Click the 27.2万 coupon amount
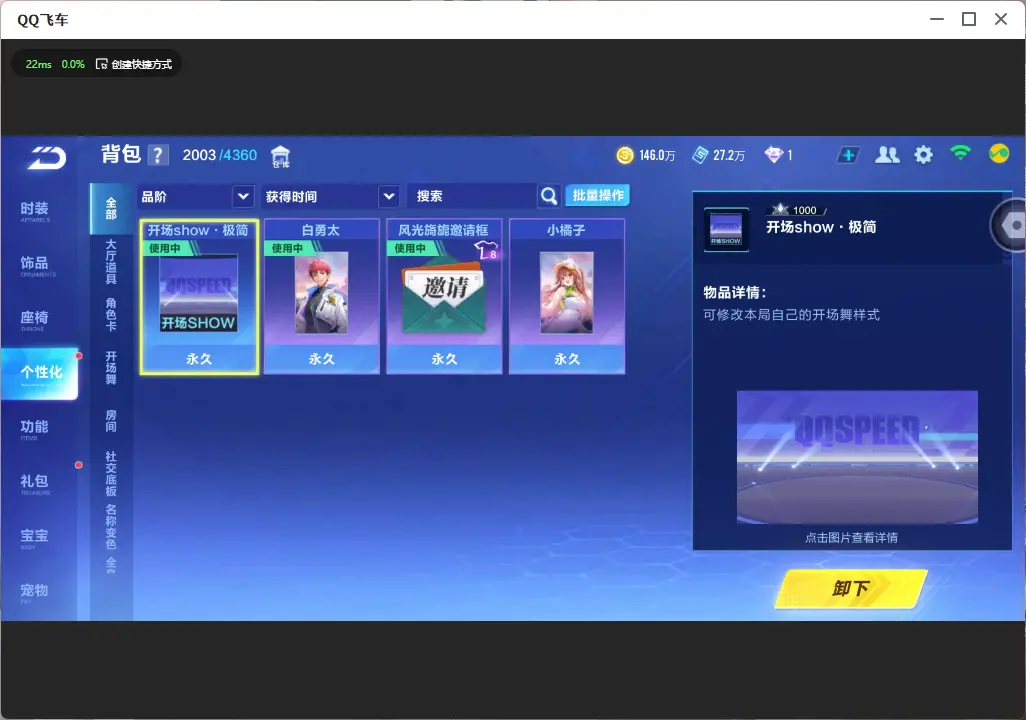Screen dimensions: 1026x720 click(x=729, y=156)
